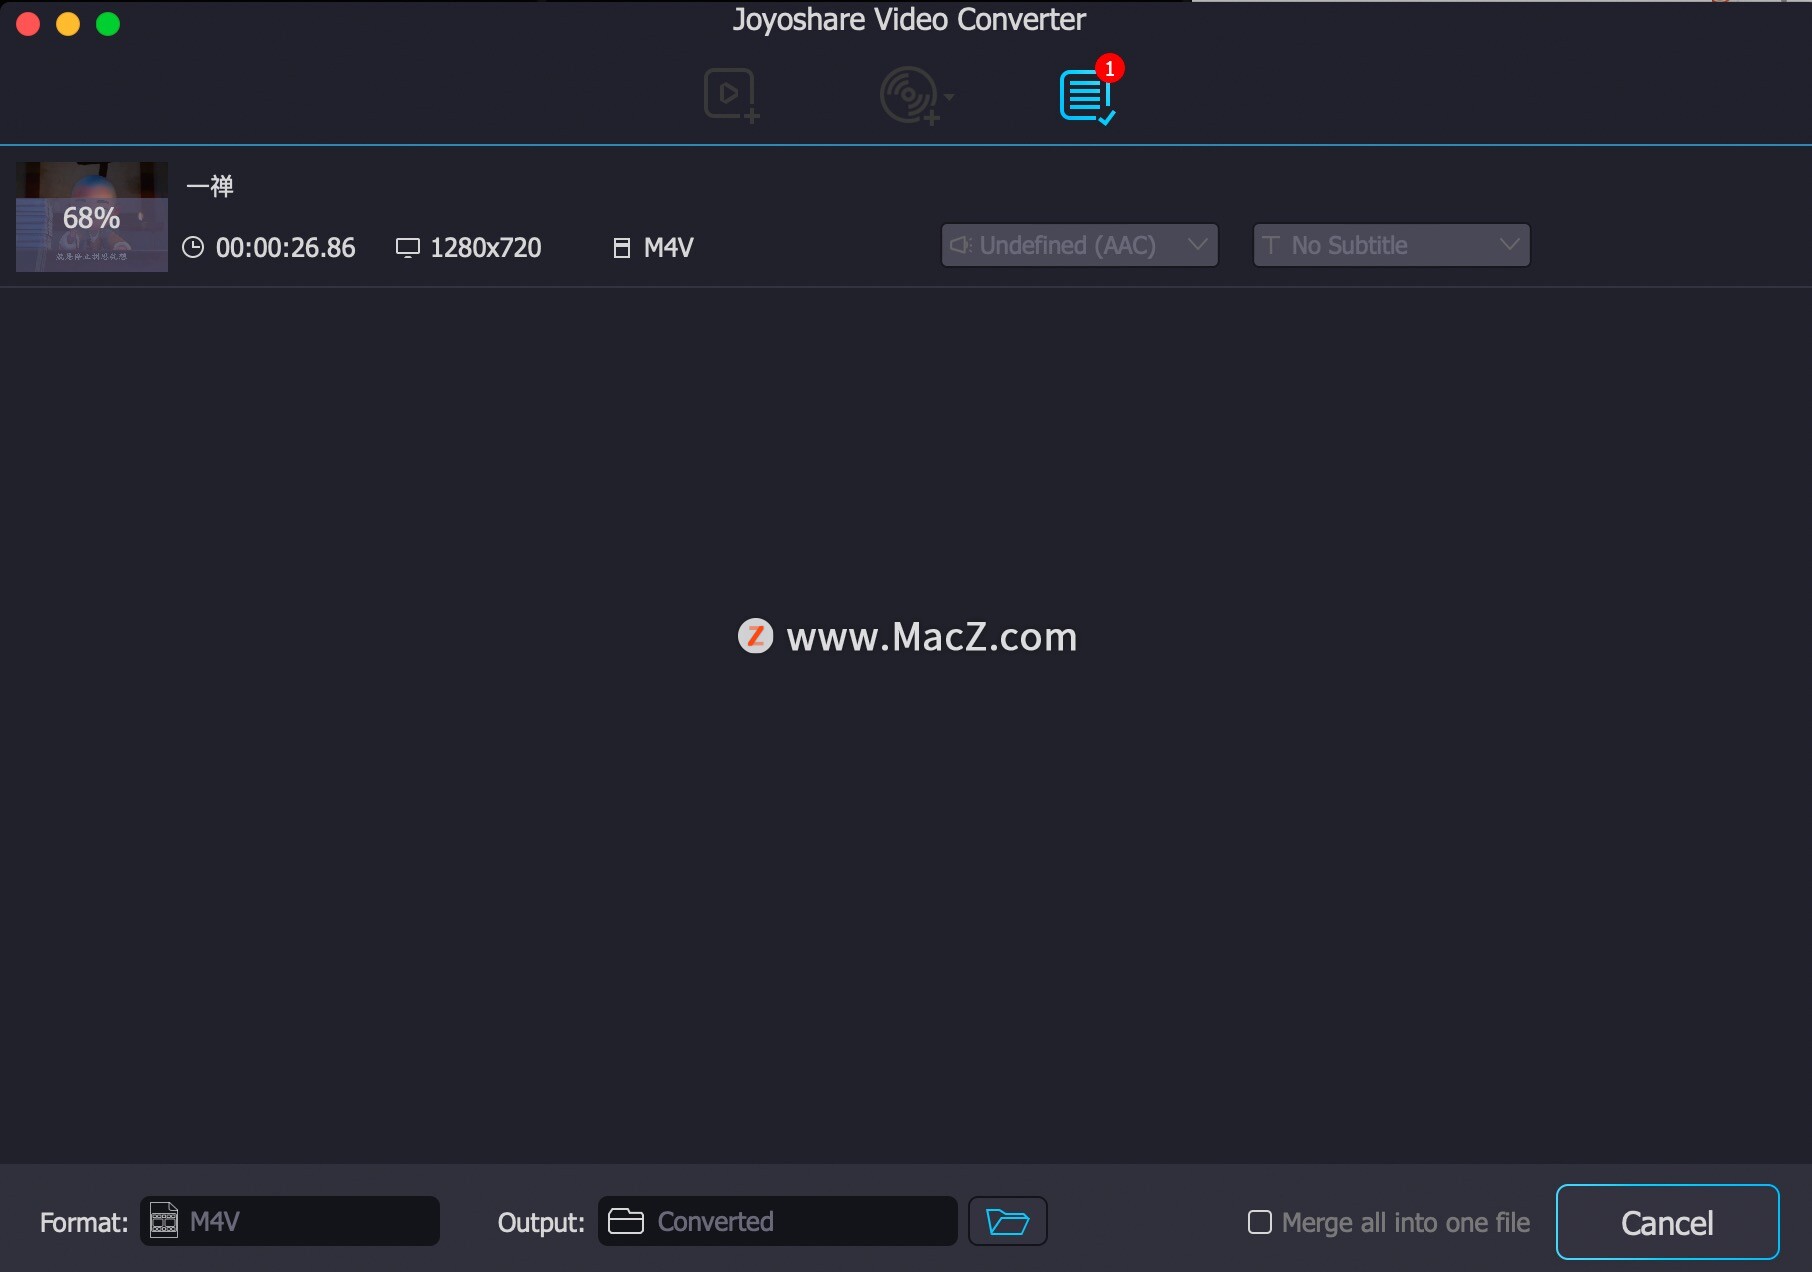Viewport: 1812px width, 1272px height.
Task: Click the green zoom window button
Action: point(108,24)
